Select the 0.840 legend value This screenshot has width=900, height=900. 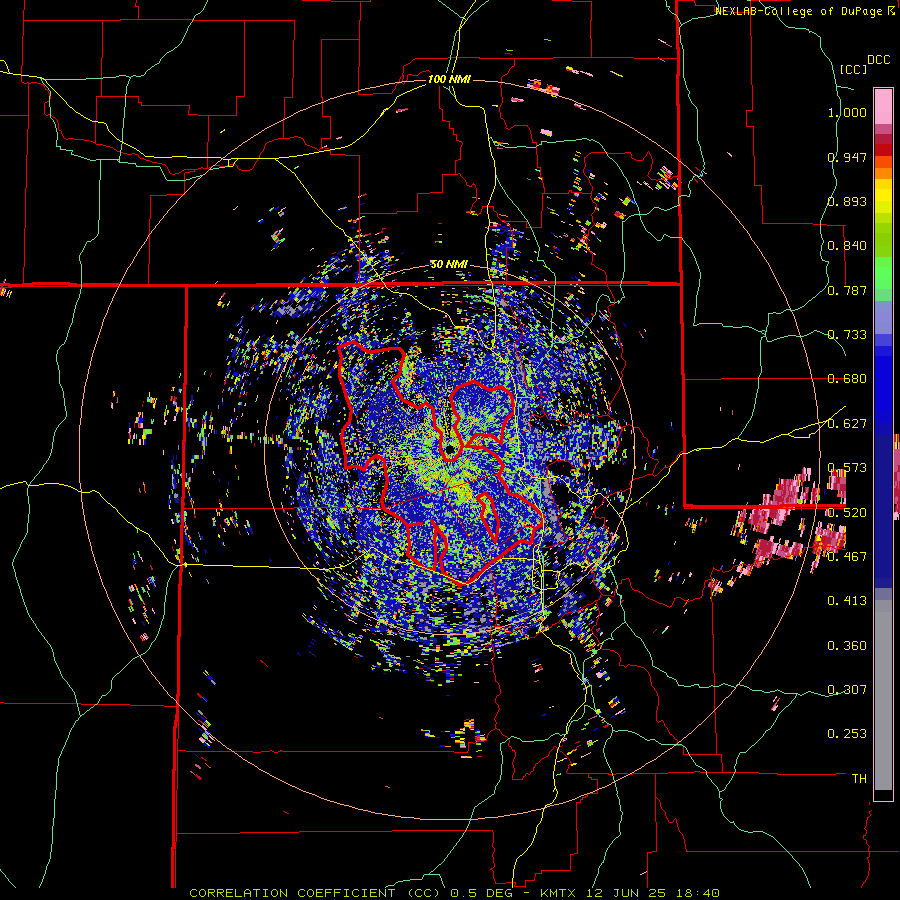(x=847, y=246)
